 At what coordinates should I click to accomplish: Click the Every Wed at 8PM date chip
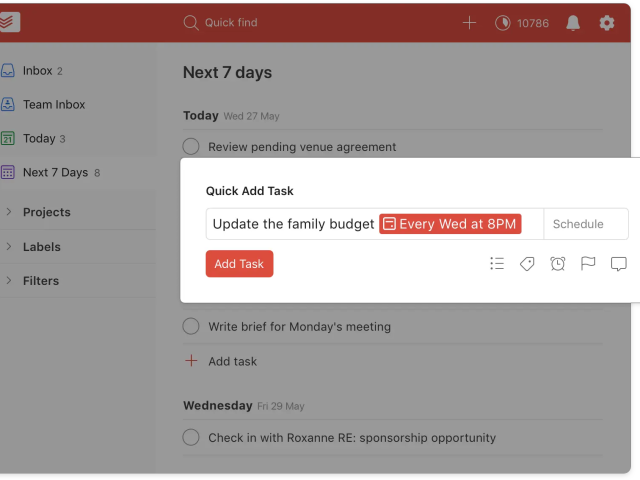pyautogui.click(x=450, y=224)
